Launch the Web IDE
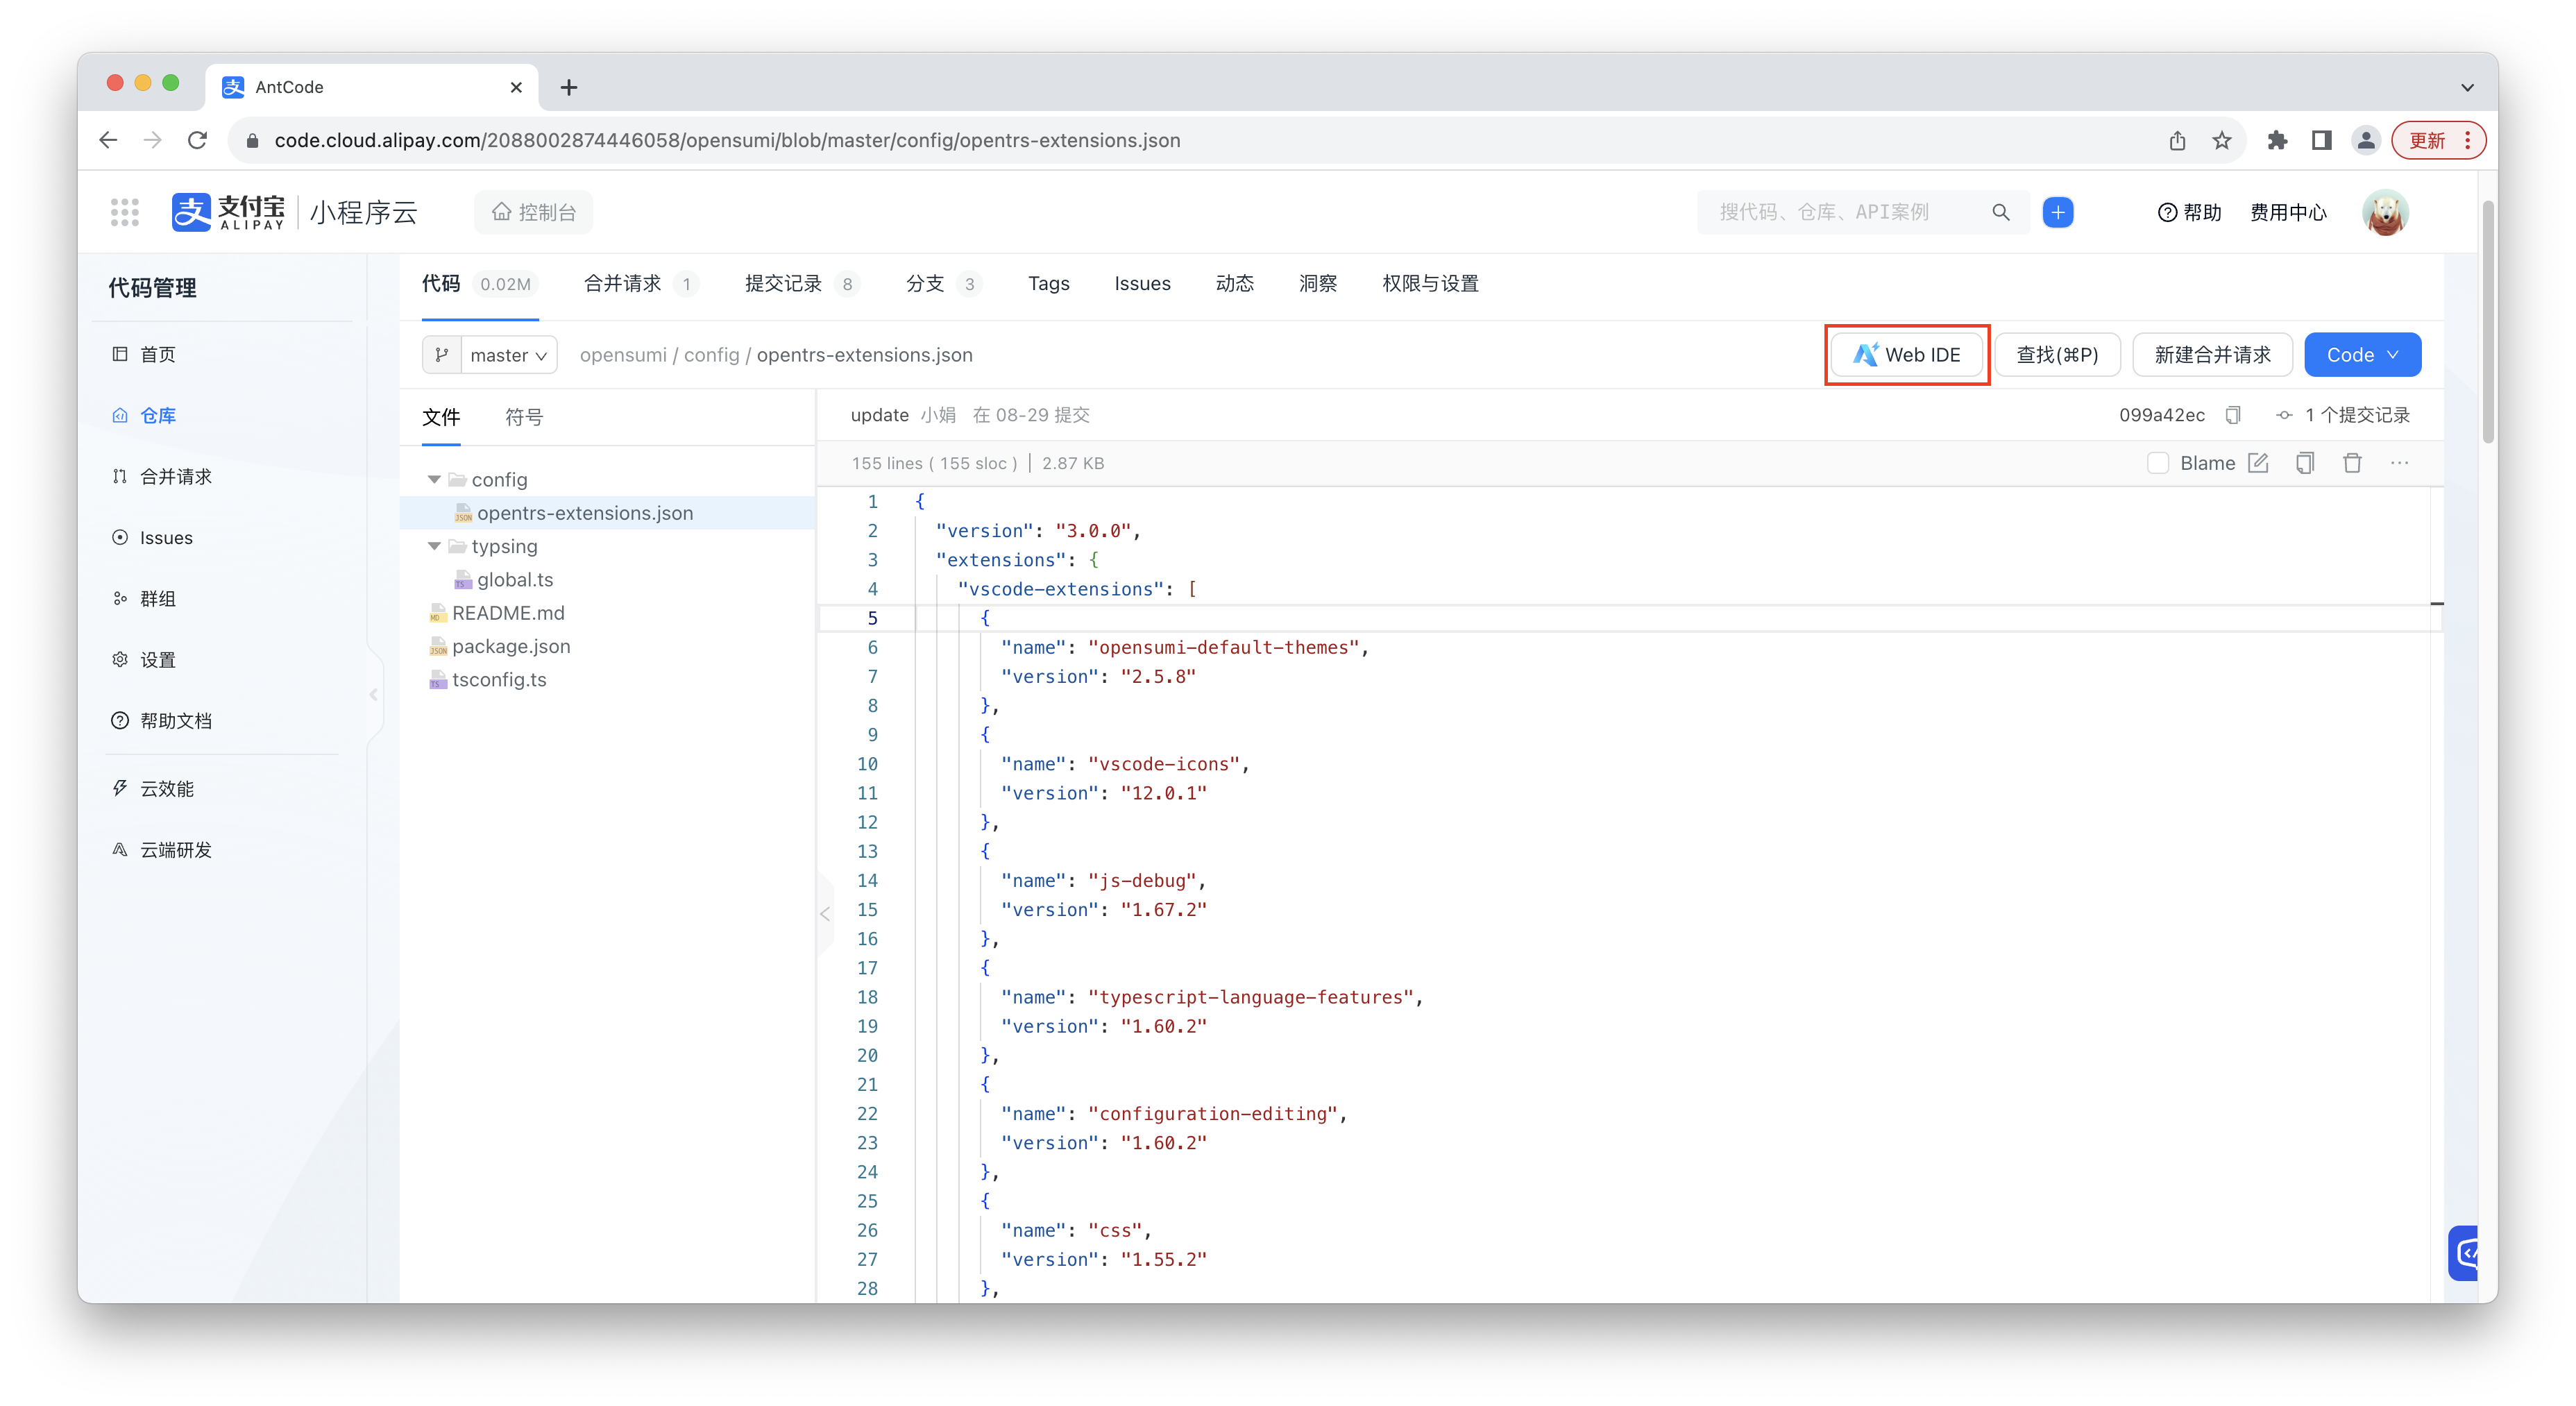The height and width of the screenshot is (1406, 2576). (x=1906, y=354)
